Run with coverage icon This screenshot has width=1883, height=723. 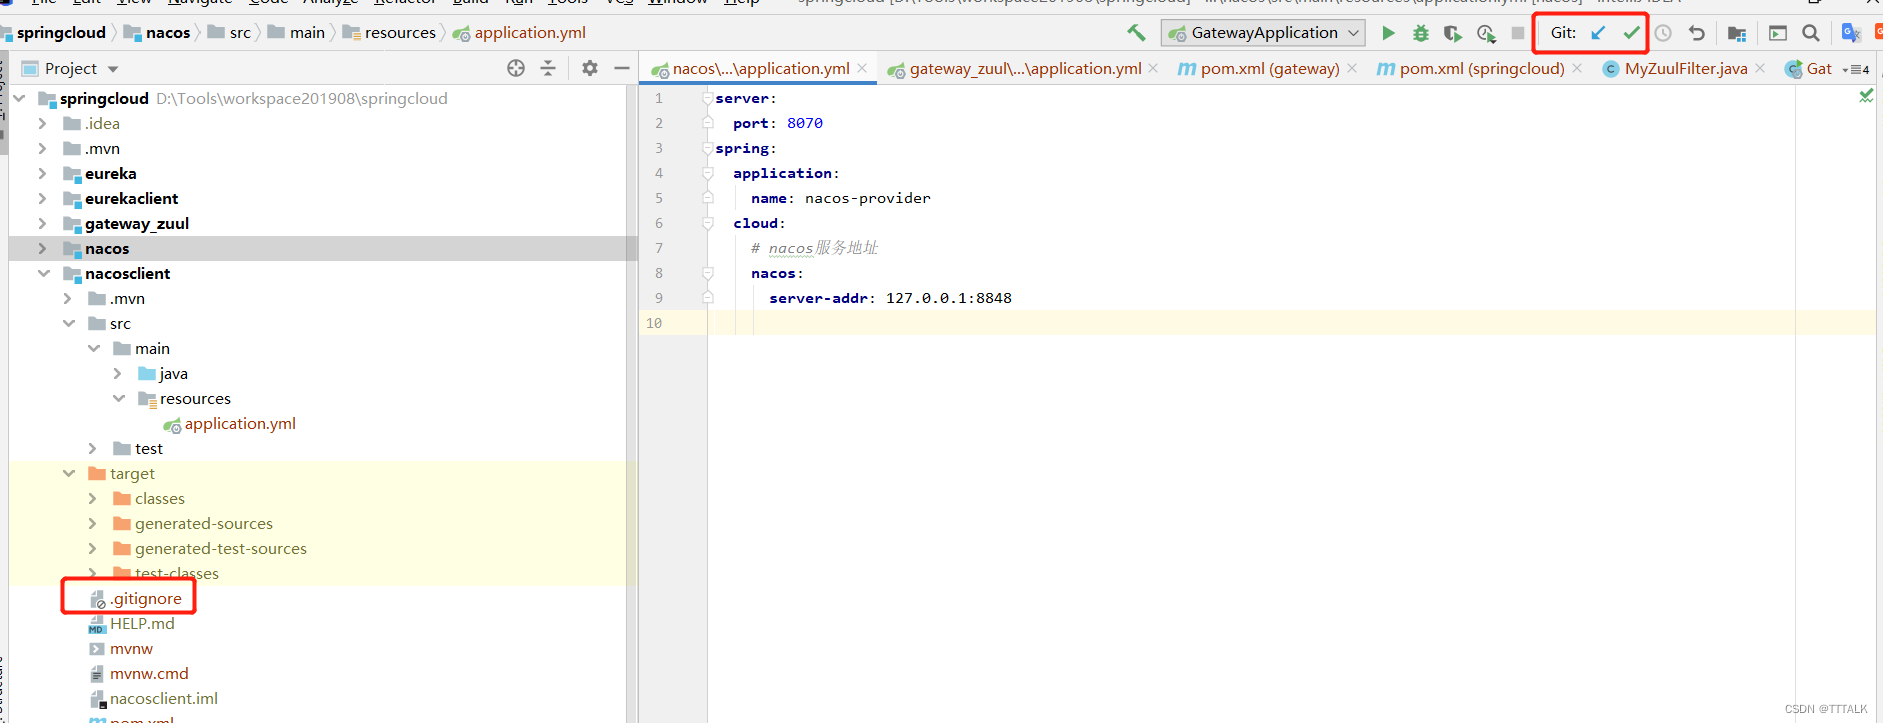coord(1453,33)
